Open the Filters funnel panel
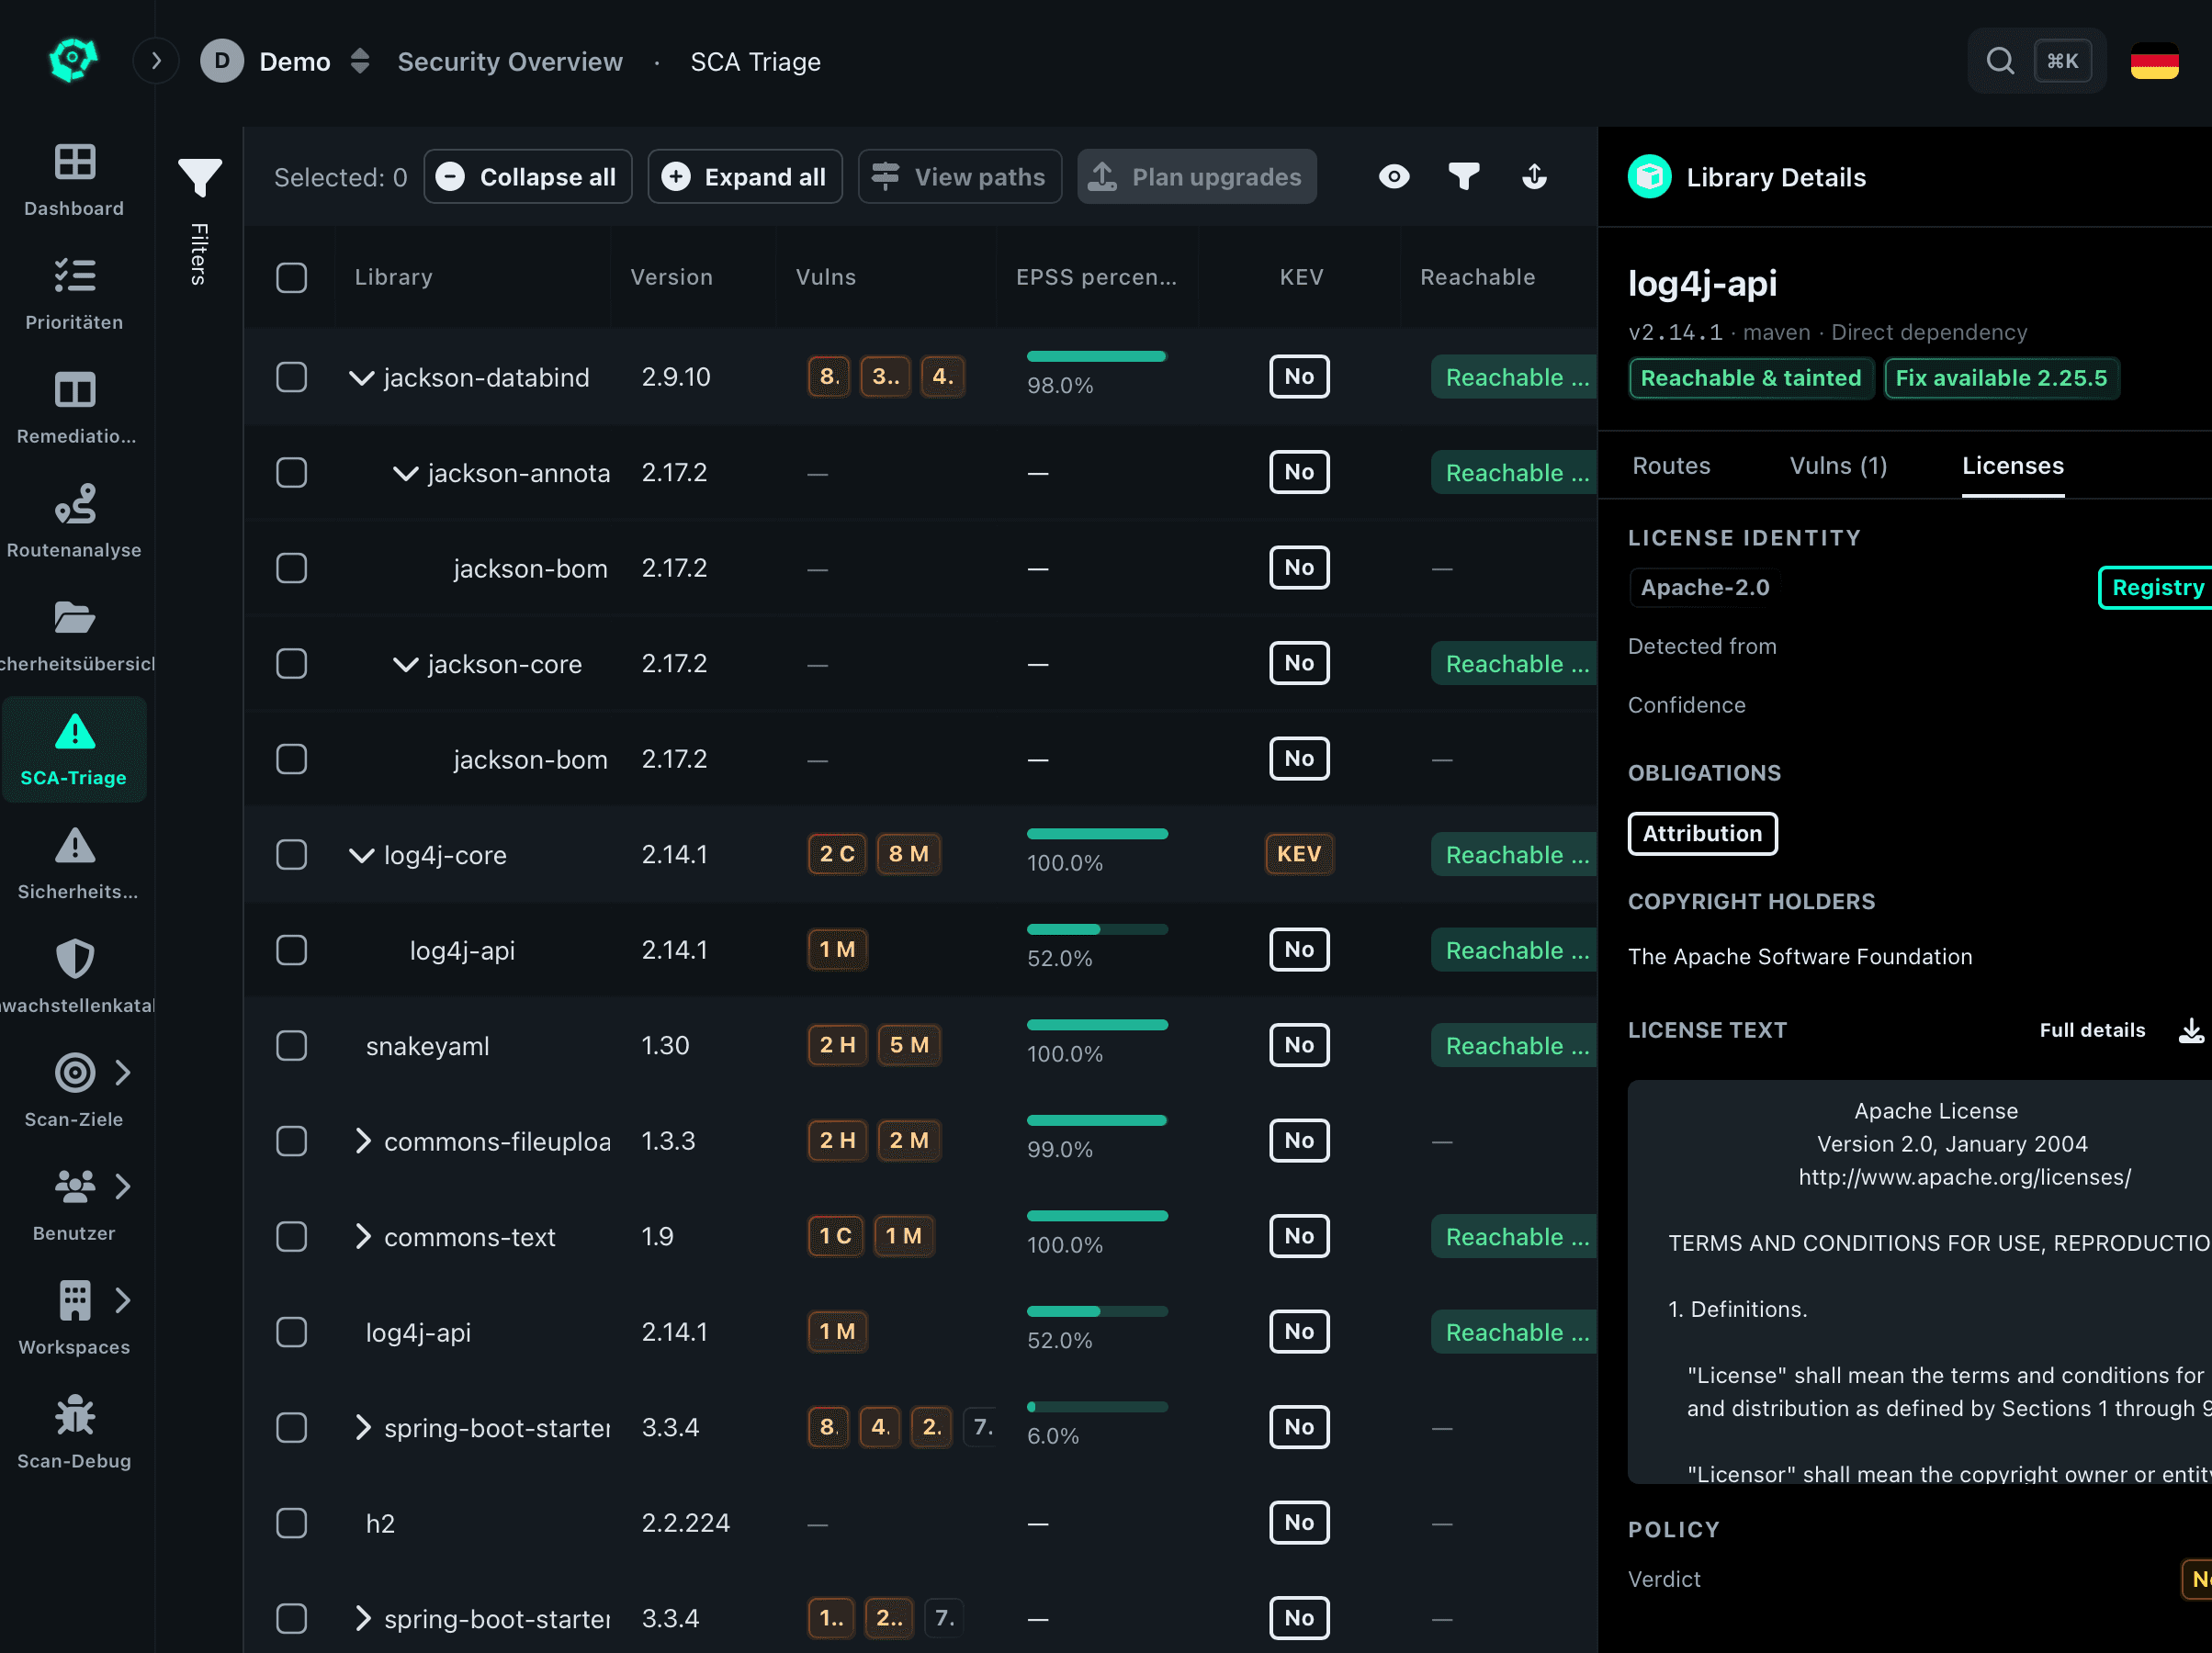The width and height of the screenshot is (2212, 1653). coord(199,178)
